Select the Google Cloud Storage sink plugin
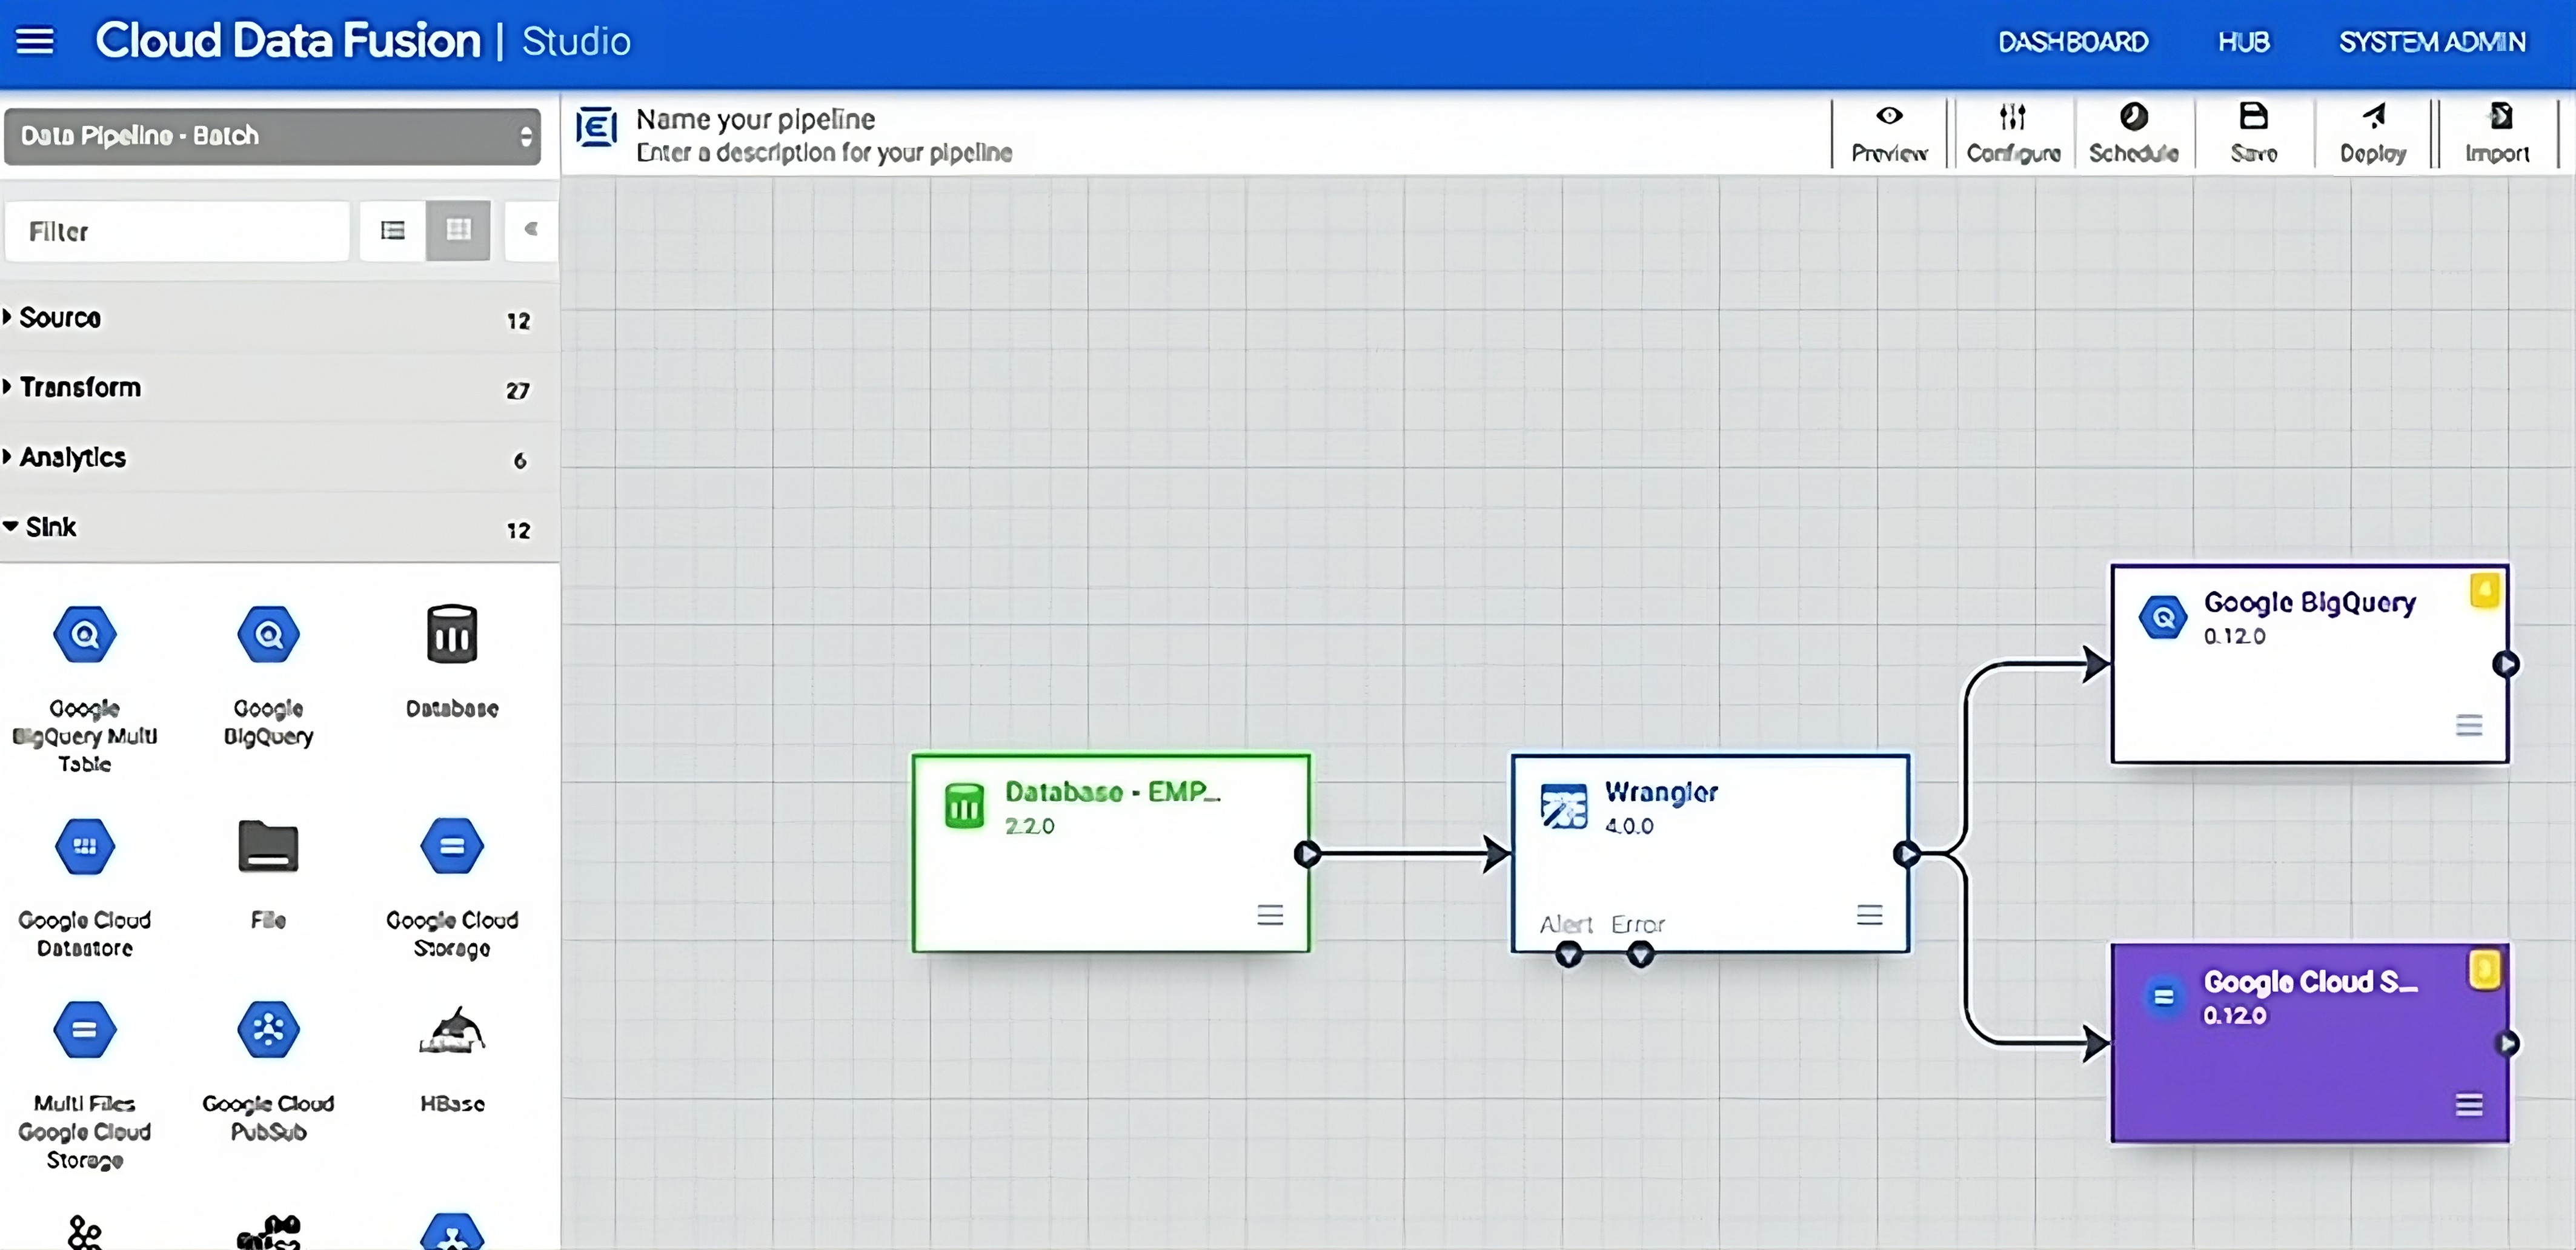 coord(452,888)
